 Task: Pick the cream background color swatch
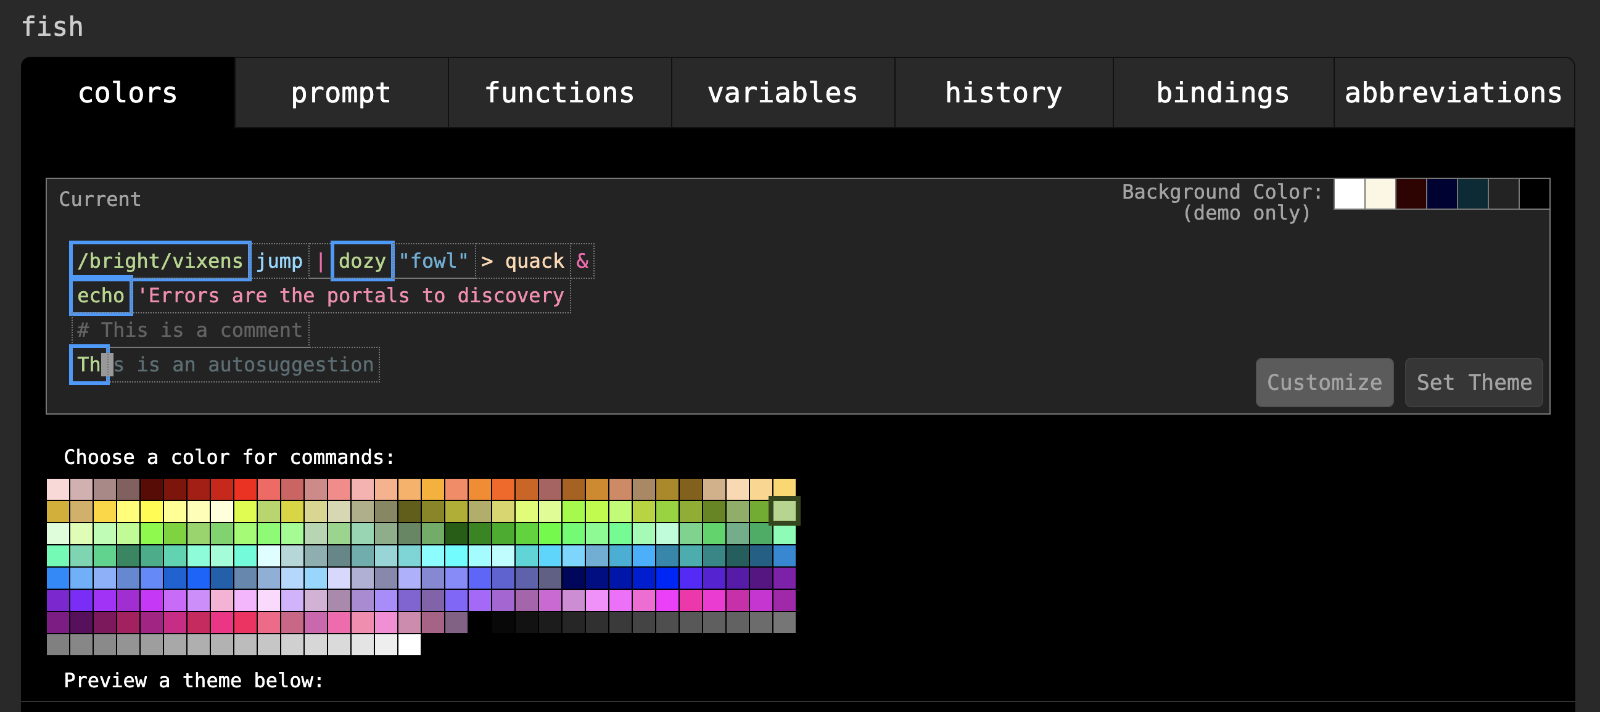1380,194
